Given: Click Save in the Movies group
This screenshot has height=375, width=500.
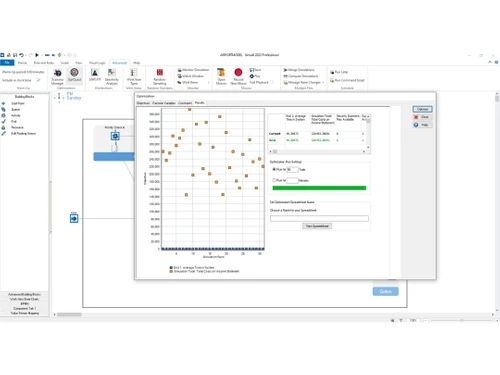Looking at the screenshot, I should point(255,70).
